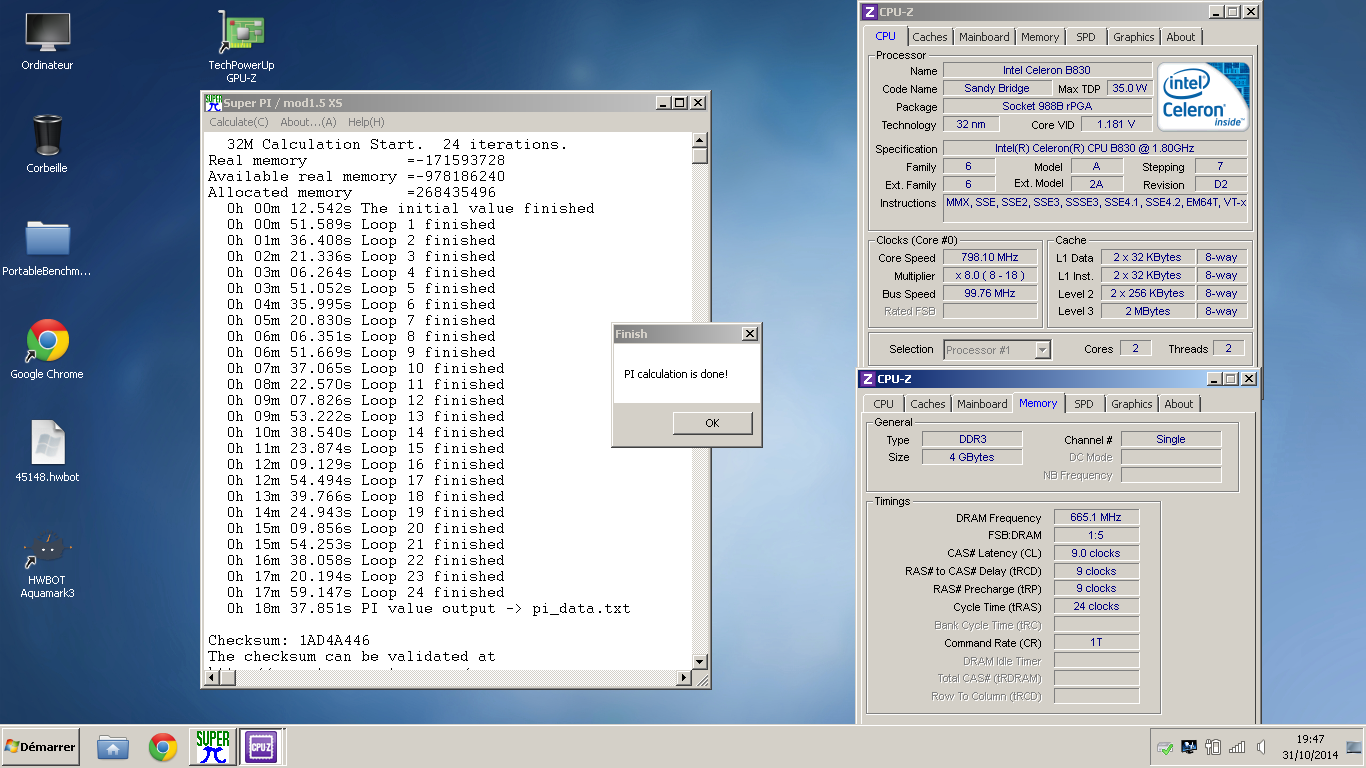Select About tab in lower CPU-Z window
Screen dimensions: 1366x768
[x=1179, y=404]
